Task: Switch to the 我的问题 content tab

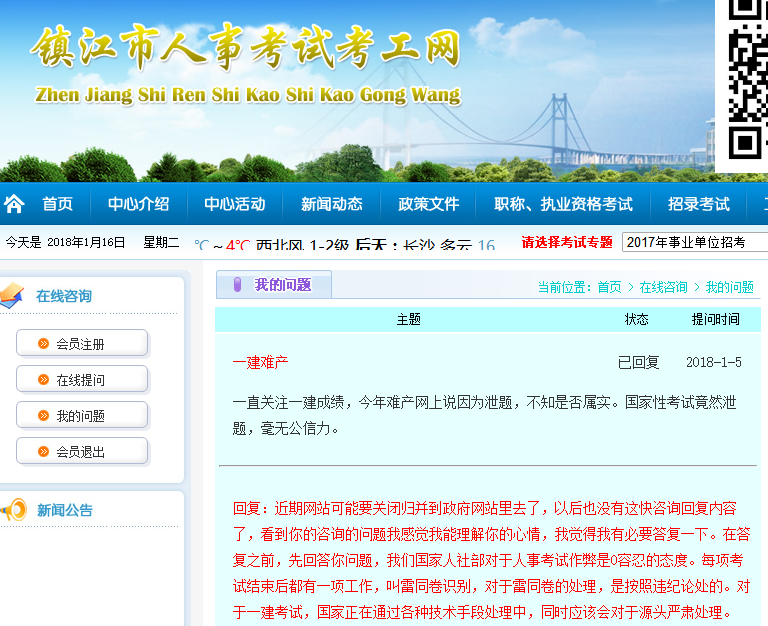Action: [x=282, y=285]
